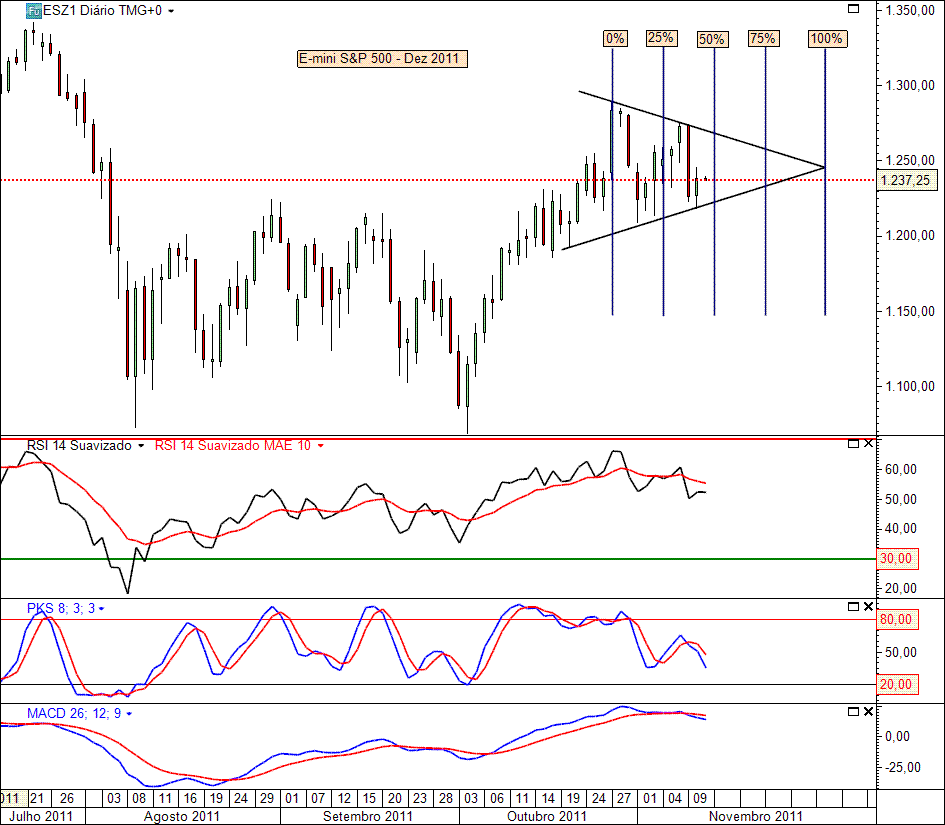Click the RSI 14 Suavizado indicator label
The width and height of the screenshot is (945, 825).
(80, 445)
